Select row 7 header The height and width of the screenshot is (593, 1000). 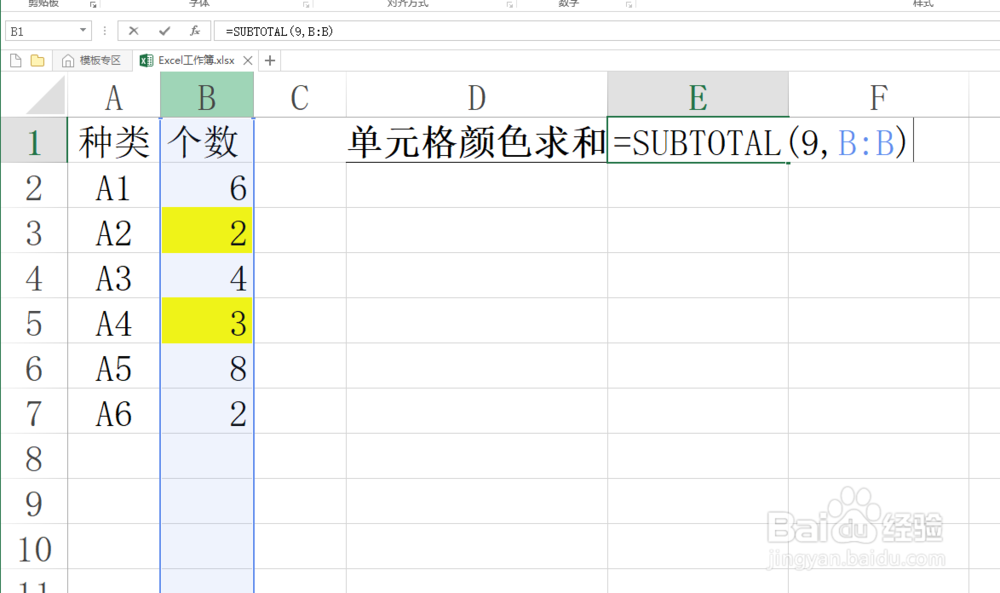click(x=34, y=412)
